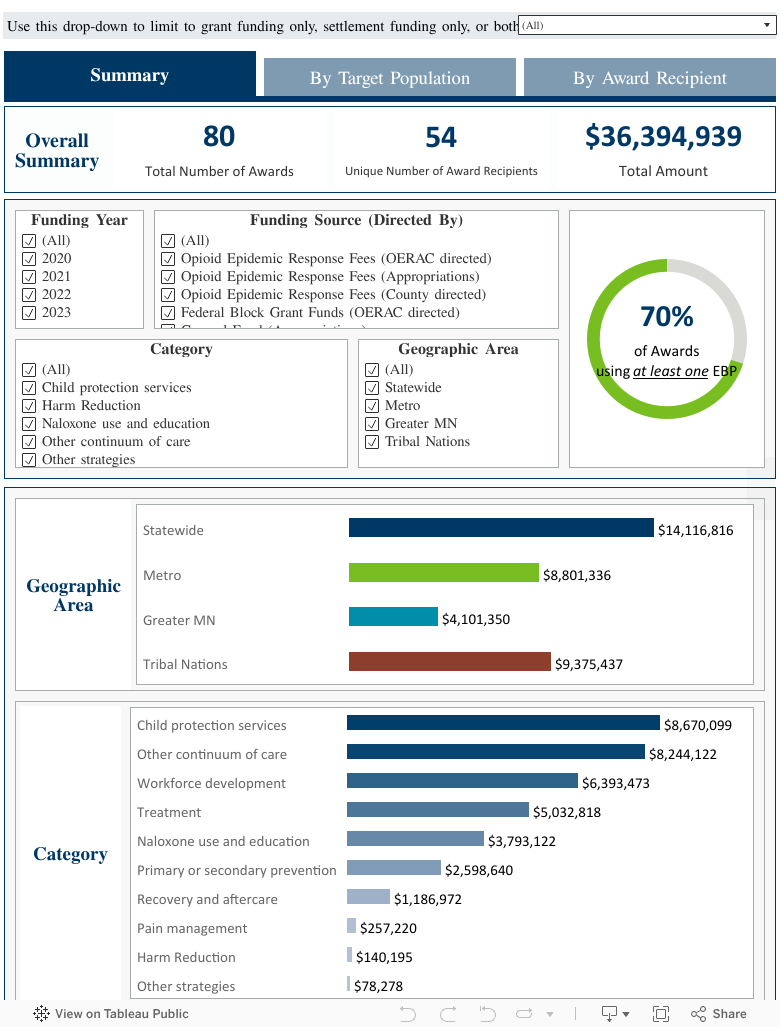Image resolution: width=780 pixels, height=1027 pixels.
Task: Click the Reset view icon
Action: (486, 1013)
